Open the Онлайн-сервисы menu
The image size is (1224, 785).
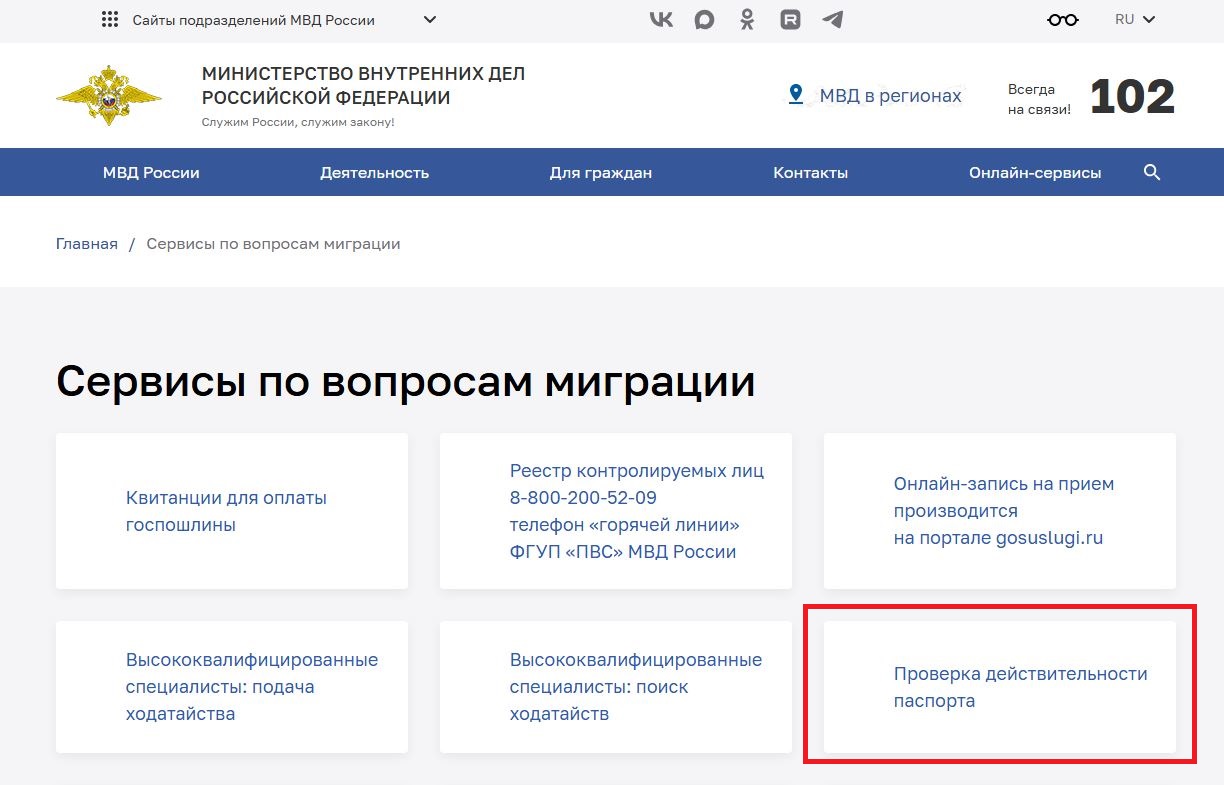1035,172
